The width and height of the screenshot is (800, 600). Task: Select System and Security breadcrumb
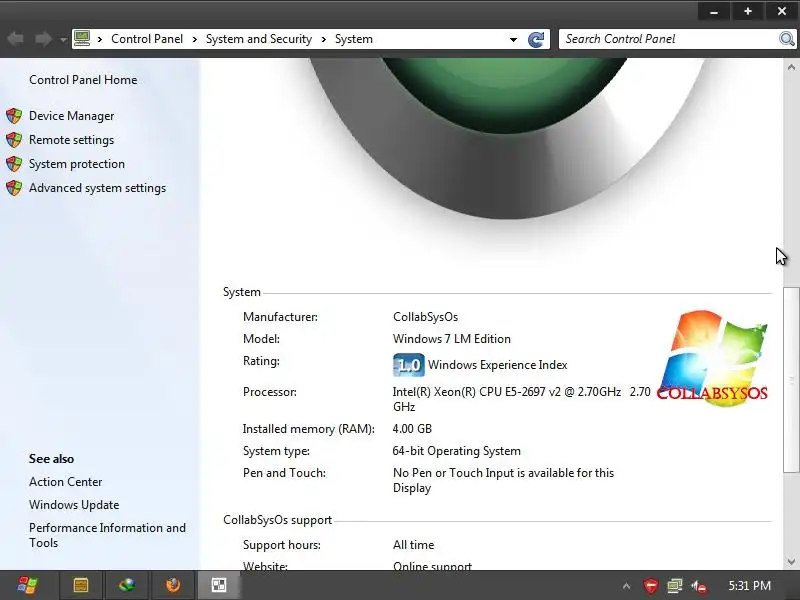point(259,39)
